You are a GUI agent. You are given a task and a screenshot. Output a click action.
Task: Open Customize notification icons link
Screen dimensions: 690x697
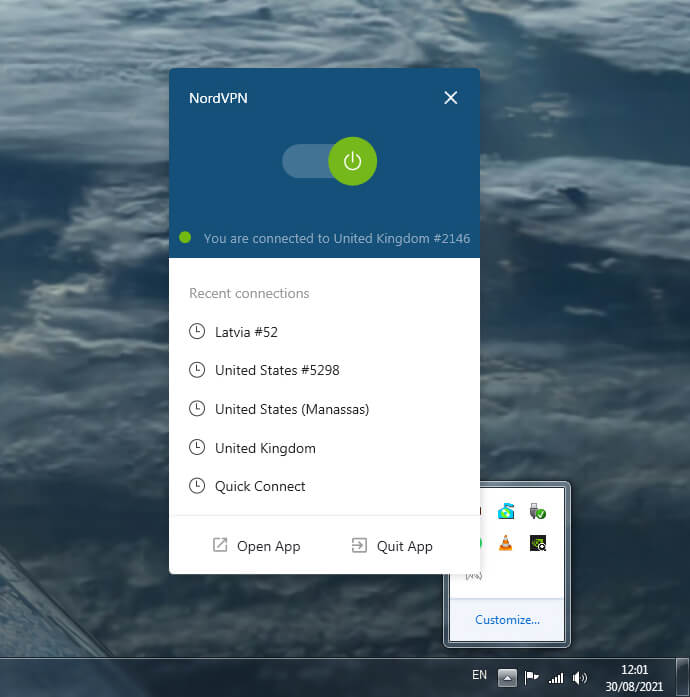pos(507,620)
